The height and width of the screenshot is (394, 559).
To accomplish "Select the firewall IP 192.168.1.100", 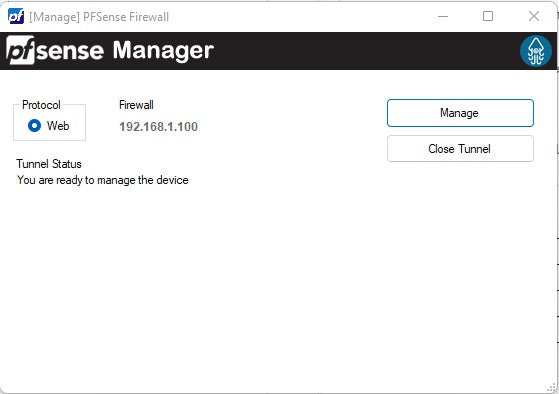I will point(158,127).
